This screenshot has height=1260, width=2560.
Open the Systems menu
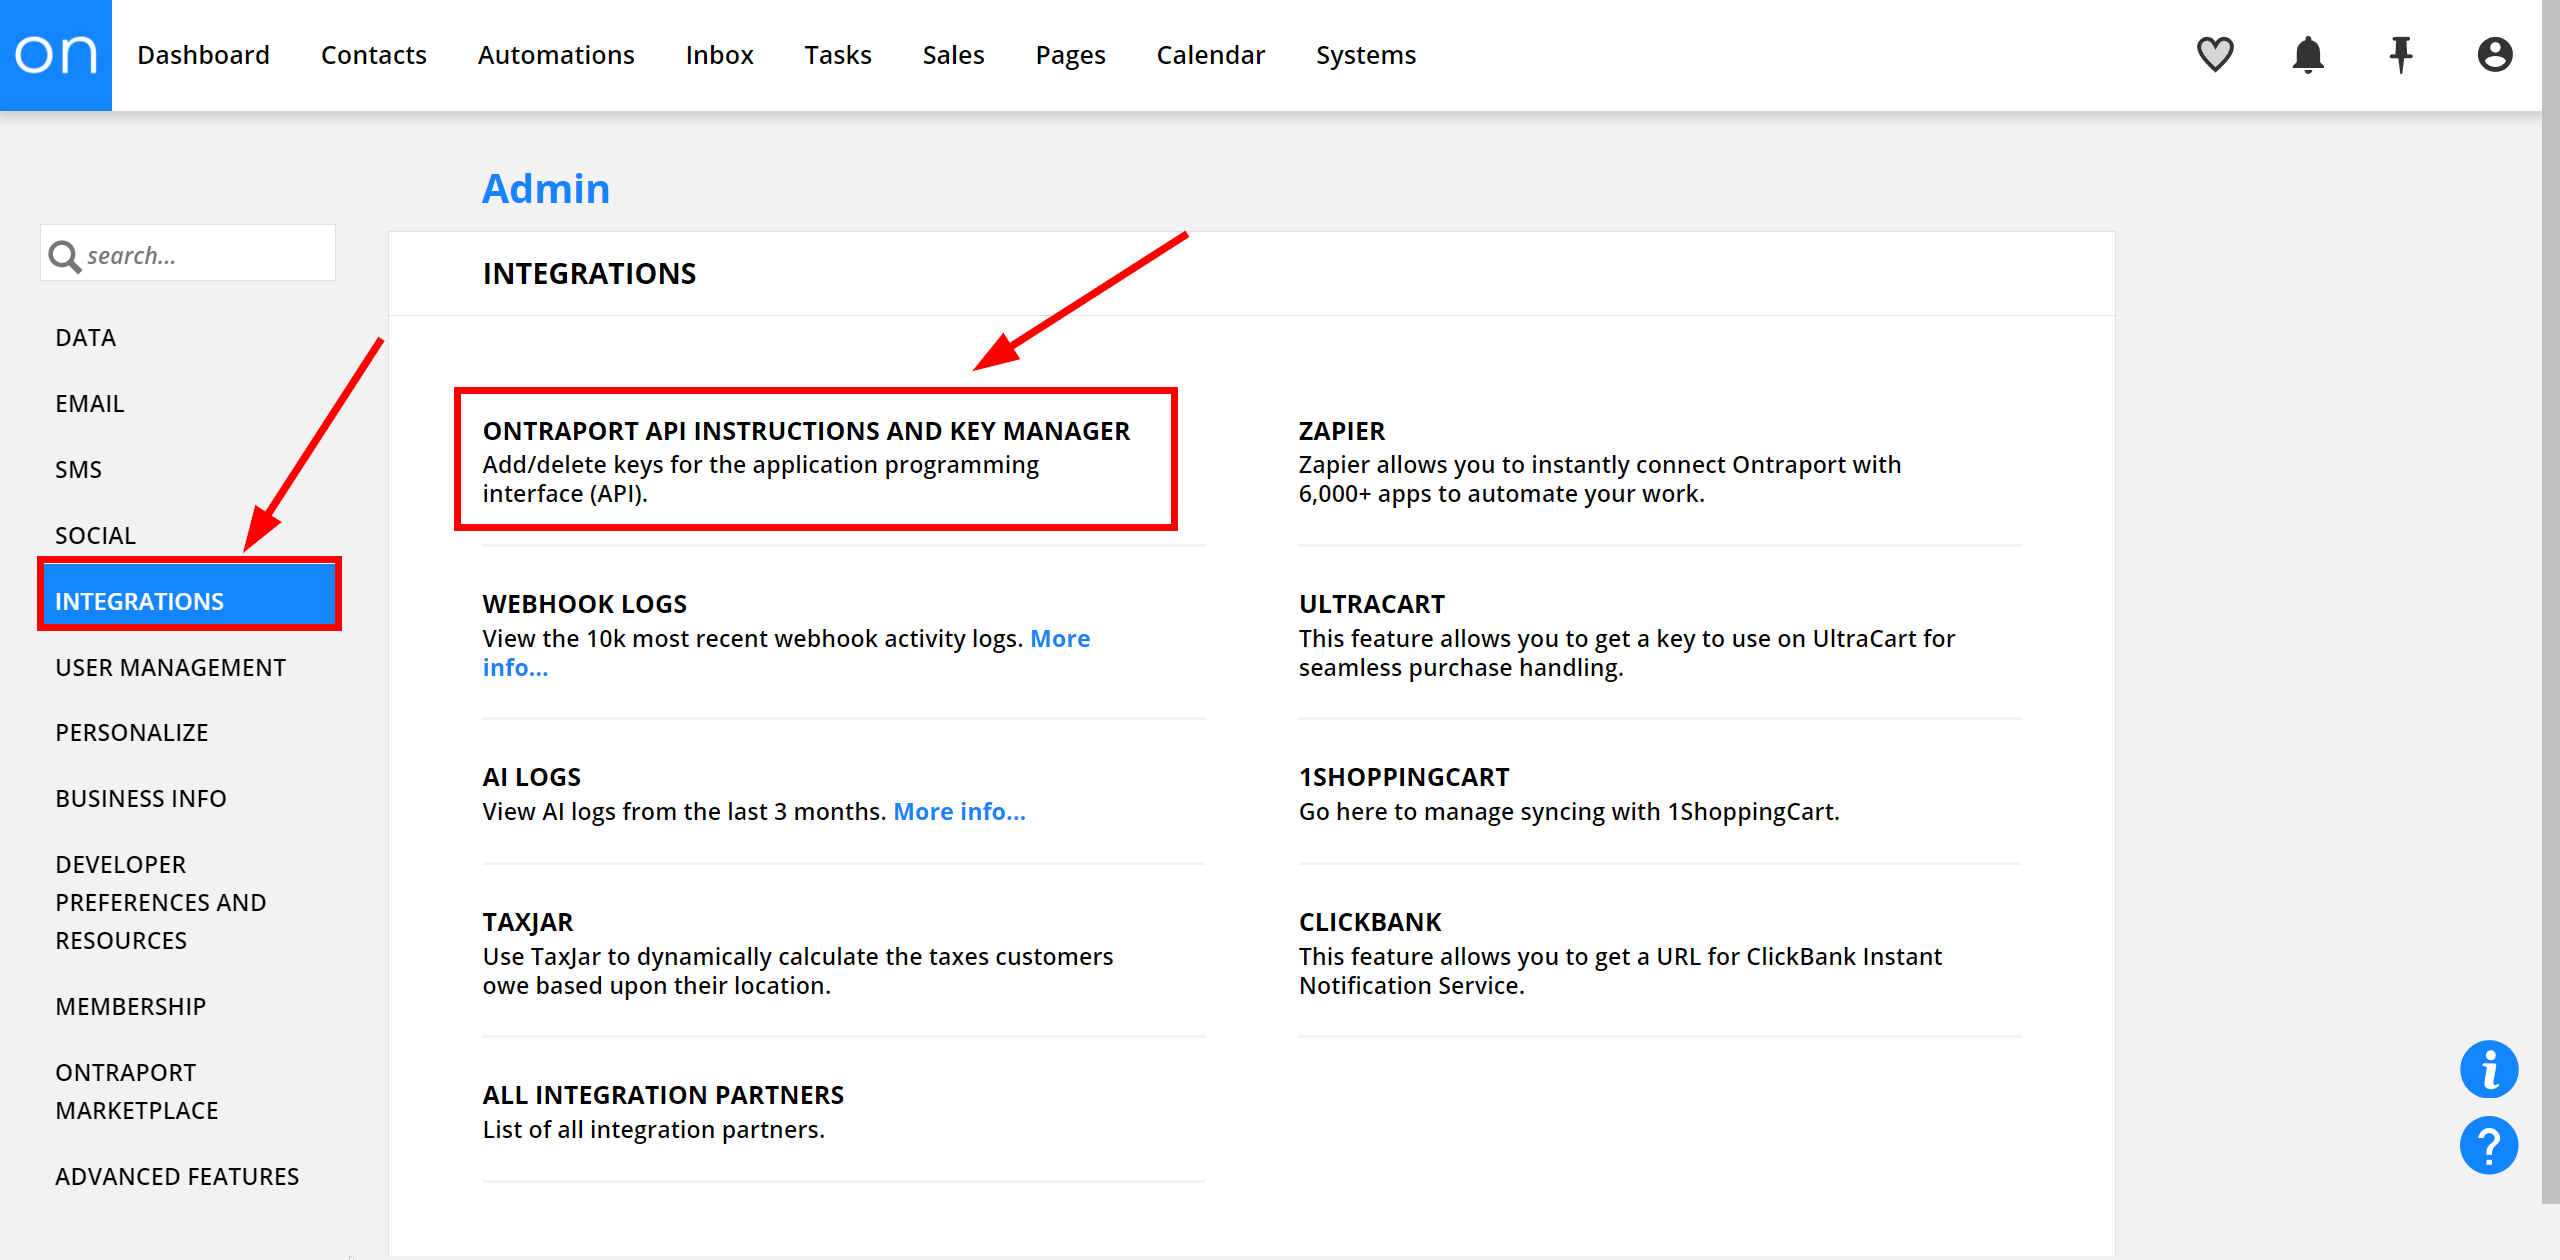[1365, 55]
